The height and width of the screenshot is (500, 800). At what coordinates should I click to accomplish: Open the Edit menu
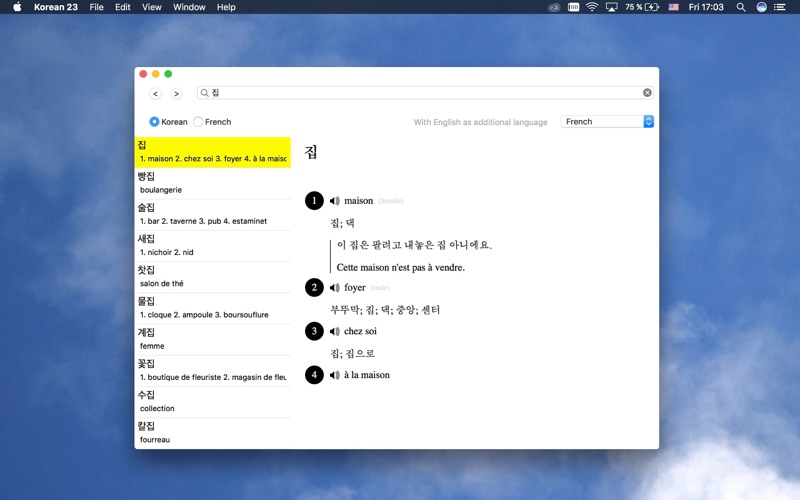pyautogui.click(x=122, y=7)
